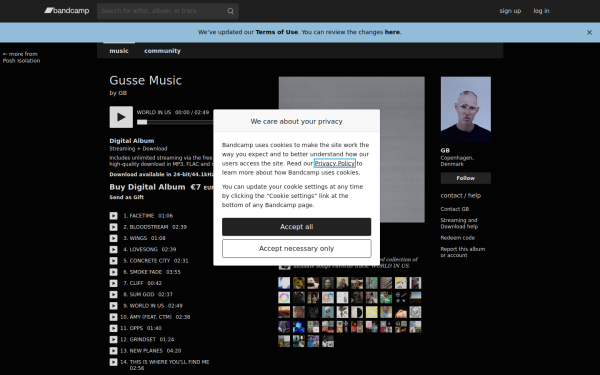Click the Follow button

click(466, 178)
